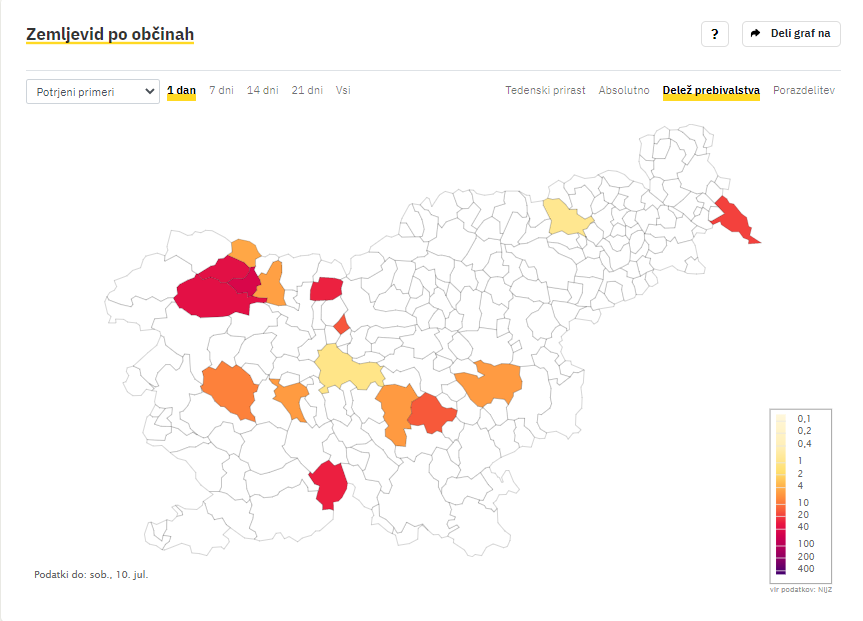Open the Potrjeni primeri dropdown

coord(92,91)
